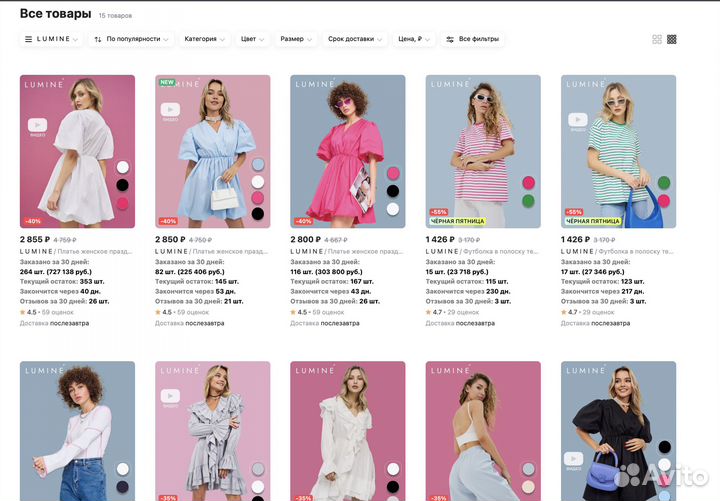Expand the Размер filter dropdown
Screen dimensions: 720x501
296,39
